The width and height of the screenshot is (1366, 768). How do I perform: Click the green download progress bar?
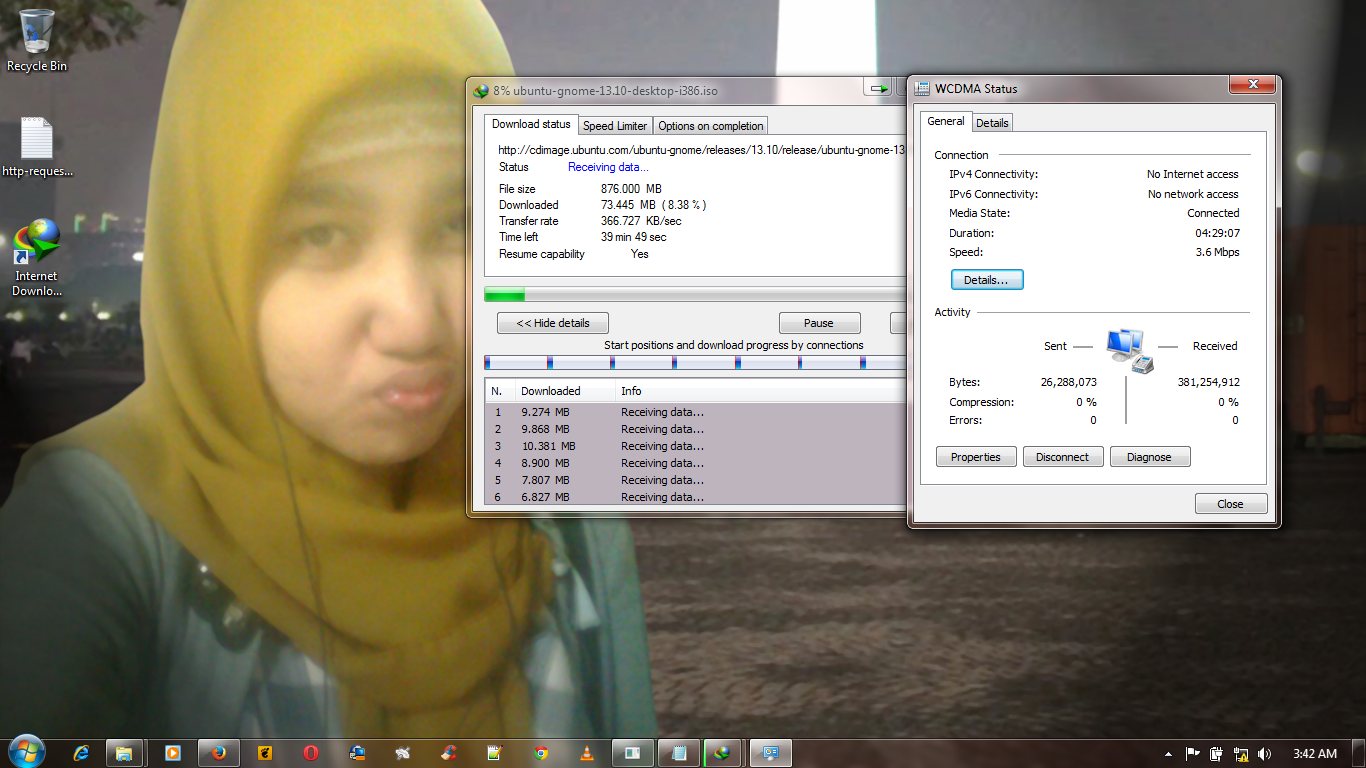(695, 294)
